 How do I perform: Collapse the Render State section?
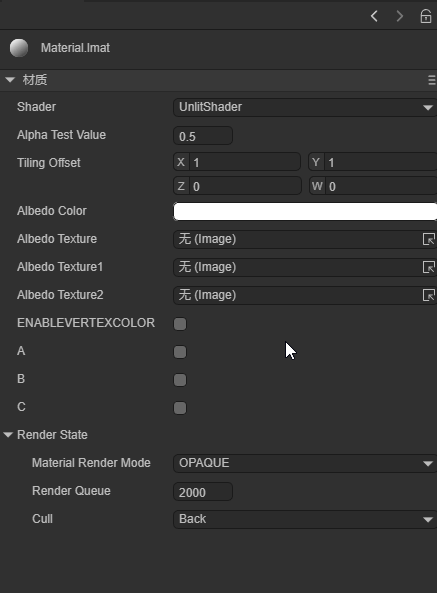pos(8,435)
